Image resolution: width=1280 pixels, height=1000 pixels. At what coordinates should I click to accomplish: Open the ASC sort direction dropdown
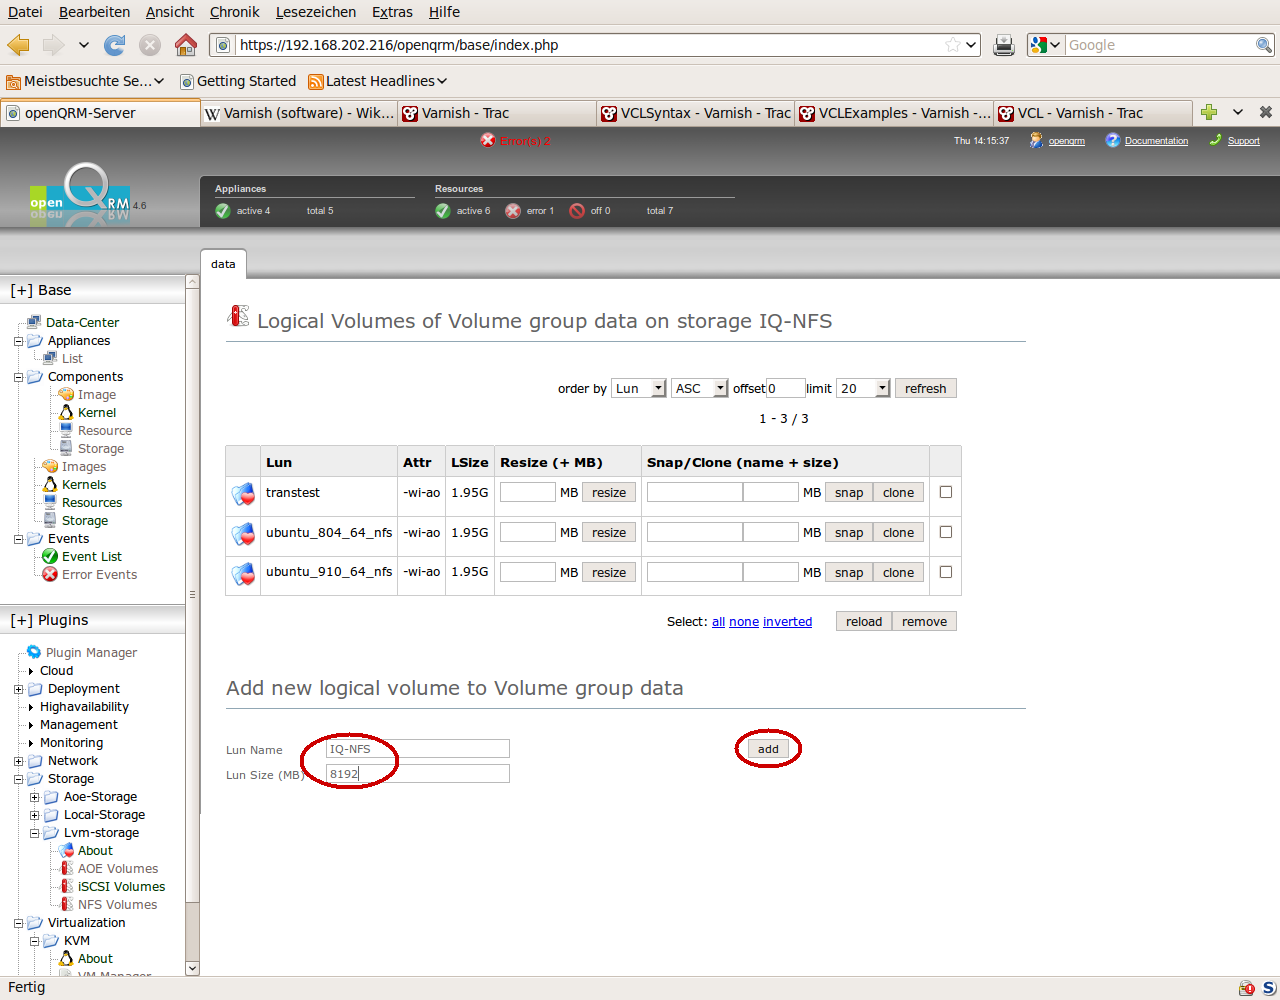[699, 388]
